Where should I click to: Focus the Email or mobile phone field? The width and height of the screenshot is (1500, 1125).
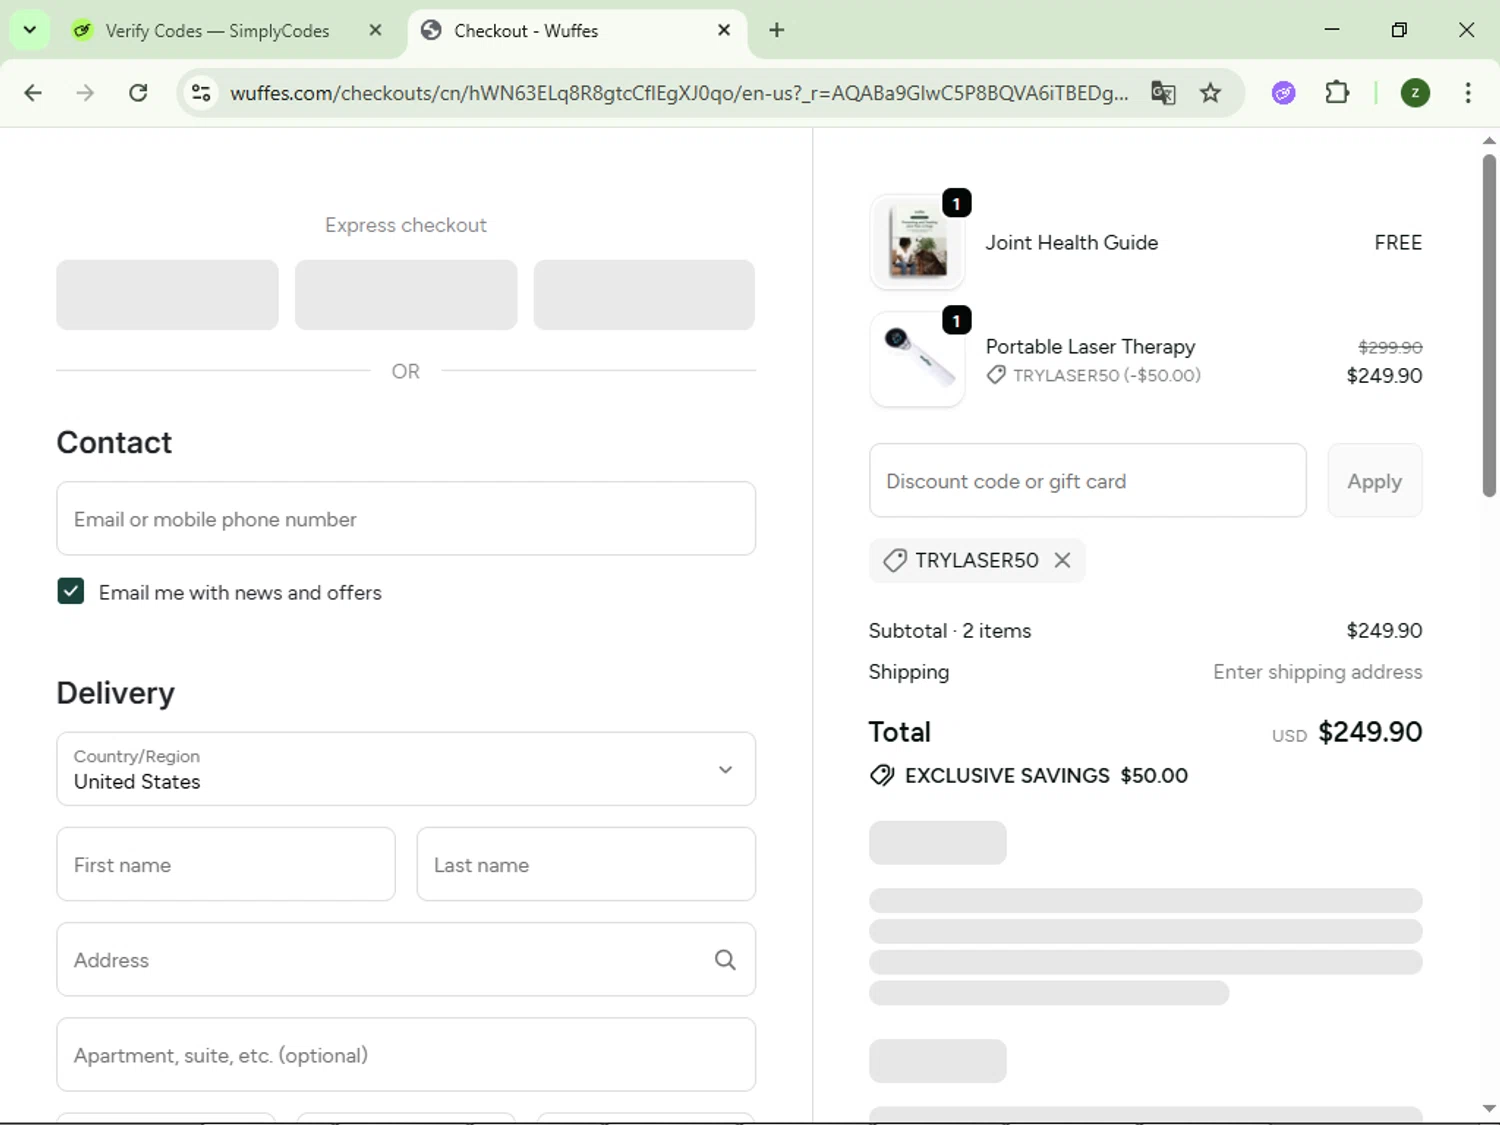click(406, 519)
